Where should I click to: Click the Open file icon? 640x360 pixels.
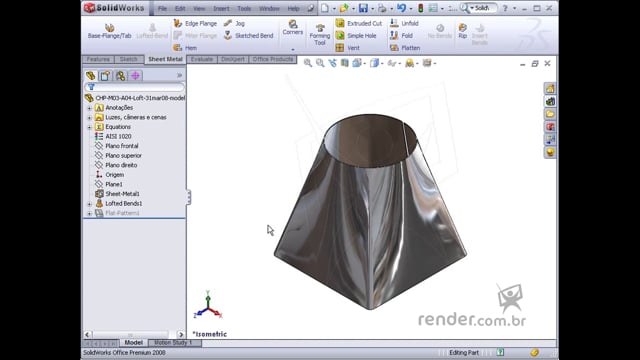tap(344, 8)
